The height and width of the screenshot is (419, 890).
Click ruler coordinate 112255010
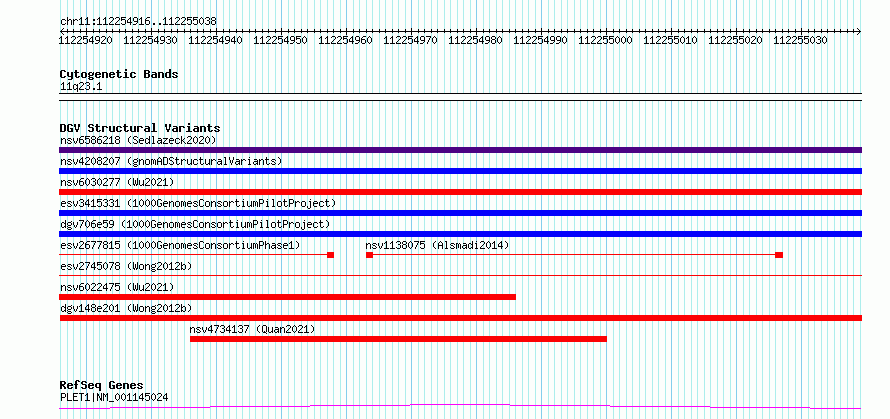click(x=670, y=40)
